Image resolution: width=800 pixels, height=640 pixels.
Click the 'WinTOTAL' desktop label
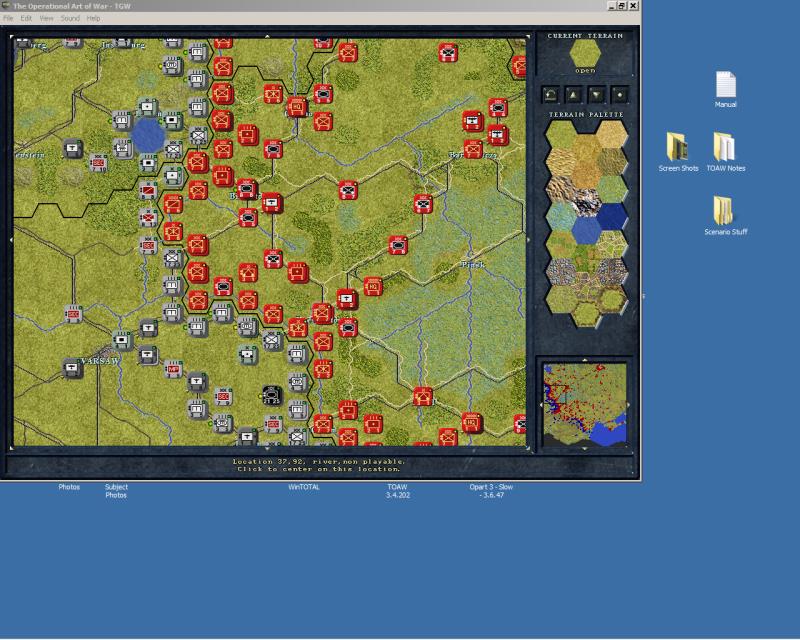304,487
